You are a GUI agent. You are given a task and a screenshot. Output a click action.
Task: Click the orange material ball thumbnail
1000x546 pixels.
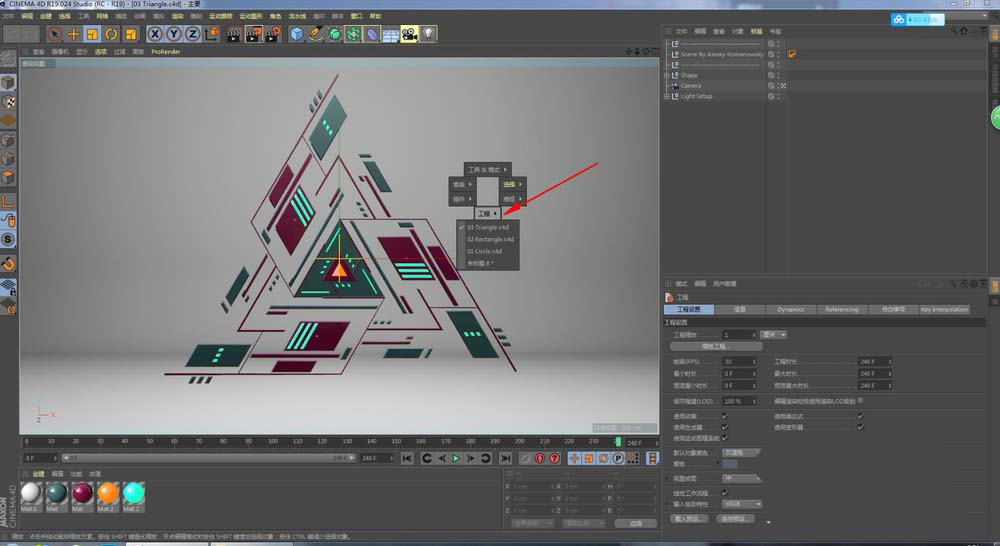[x=108, y=494]
